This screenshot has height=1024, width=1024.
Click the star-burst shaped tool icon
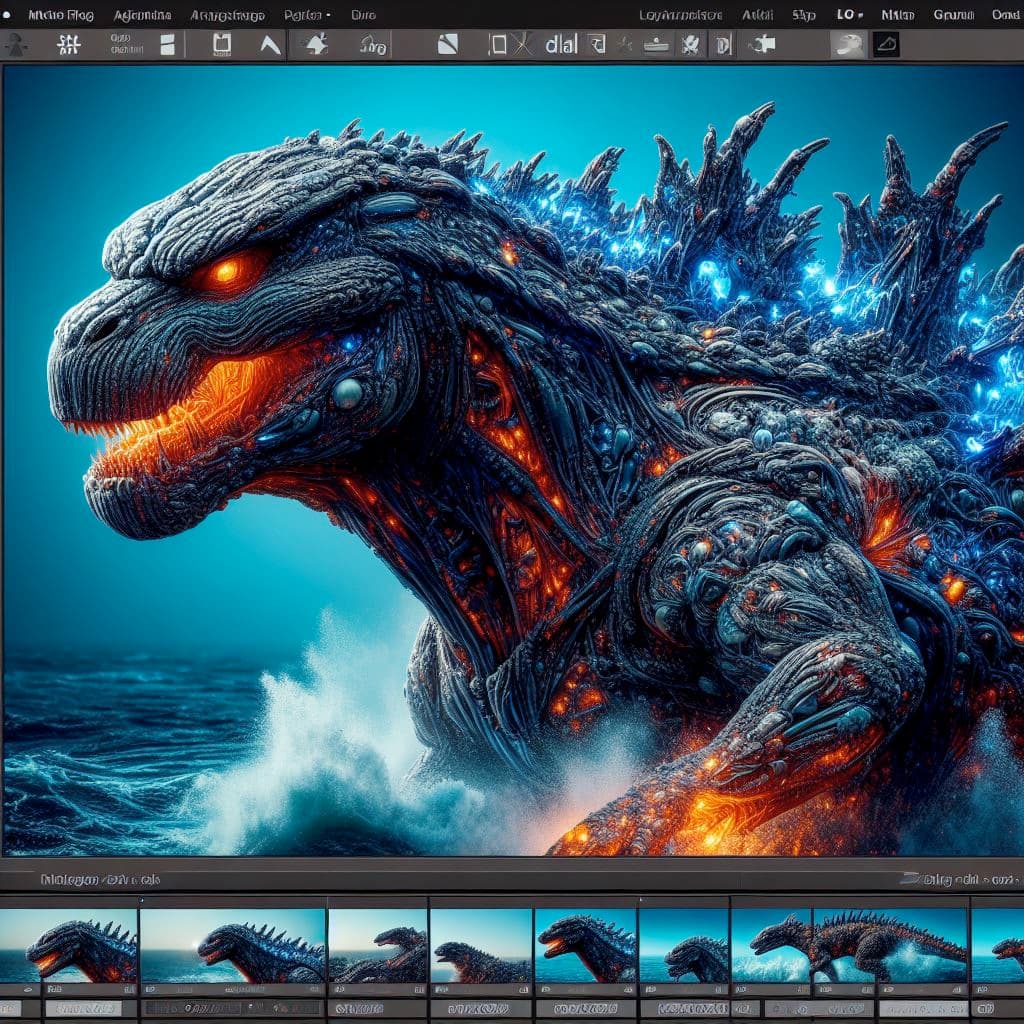317,44
